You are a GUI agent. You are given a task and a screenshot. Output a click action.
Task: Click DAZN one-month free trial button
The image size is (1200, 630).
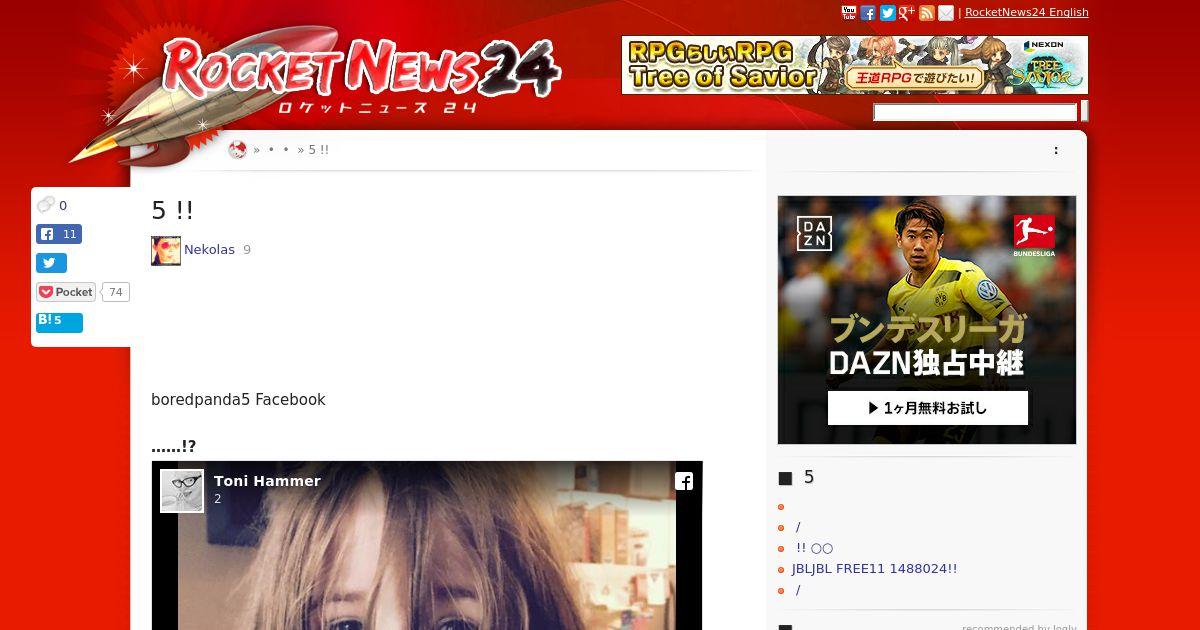pyautogui.click(x=928, y=408)
